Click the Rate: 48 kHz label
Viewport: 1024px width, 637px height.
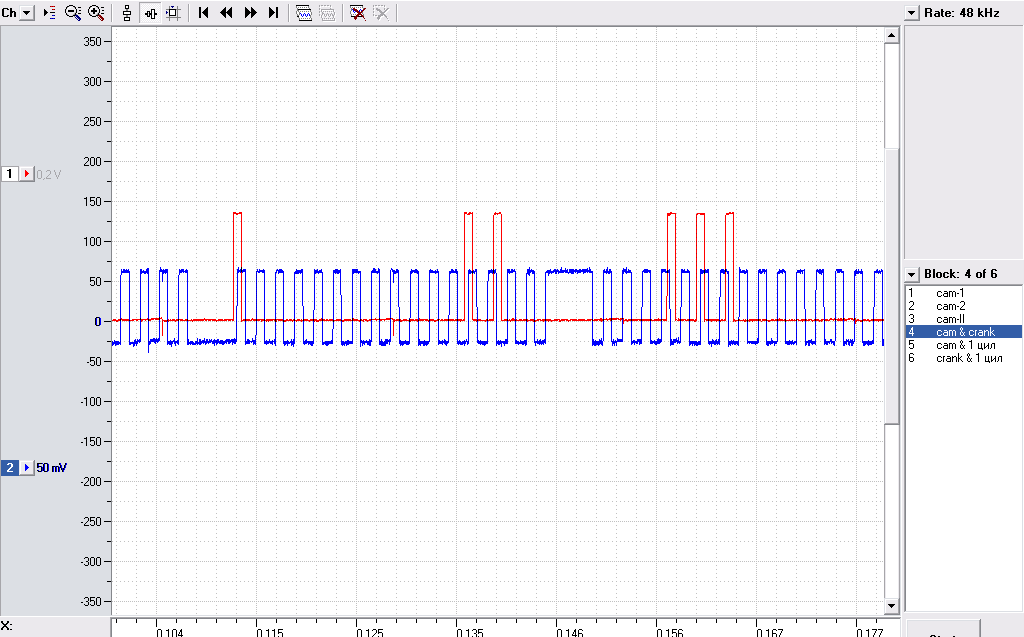point(961,13)
